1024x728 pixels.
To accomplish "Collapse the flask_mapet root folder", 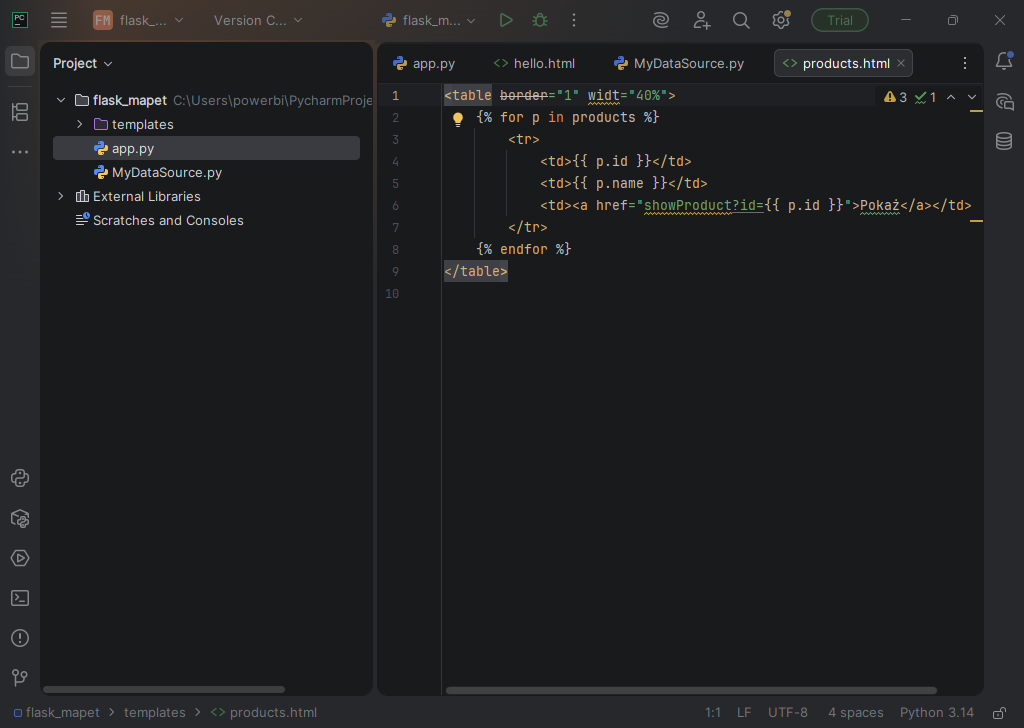I will tap(61, 100).
